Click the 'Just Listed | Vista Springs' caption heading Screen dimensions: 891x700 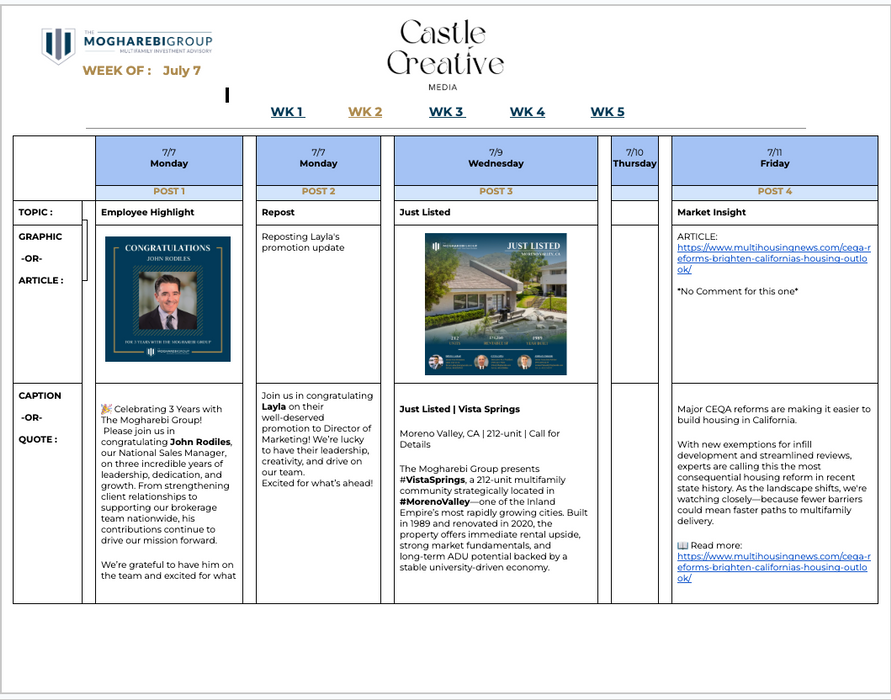click(x=459, y=409)
